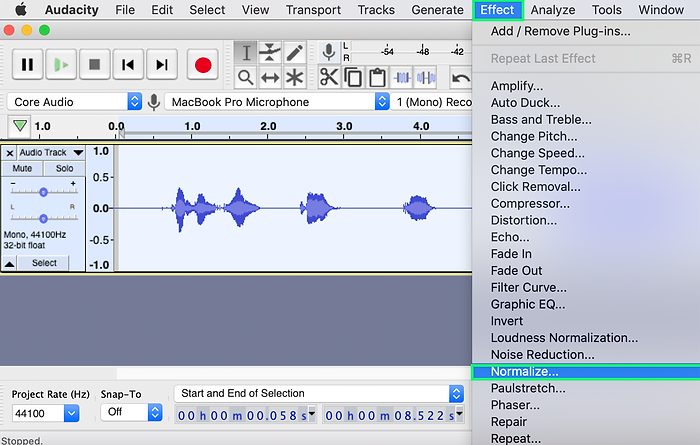Open the 1 (Mono) Recording channels dropdown
Image resolution: width=700 pixels, height=445 pixels.
[x=432, y=102]
